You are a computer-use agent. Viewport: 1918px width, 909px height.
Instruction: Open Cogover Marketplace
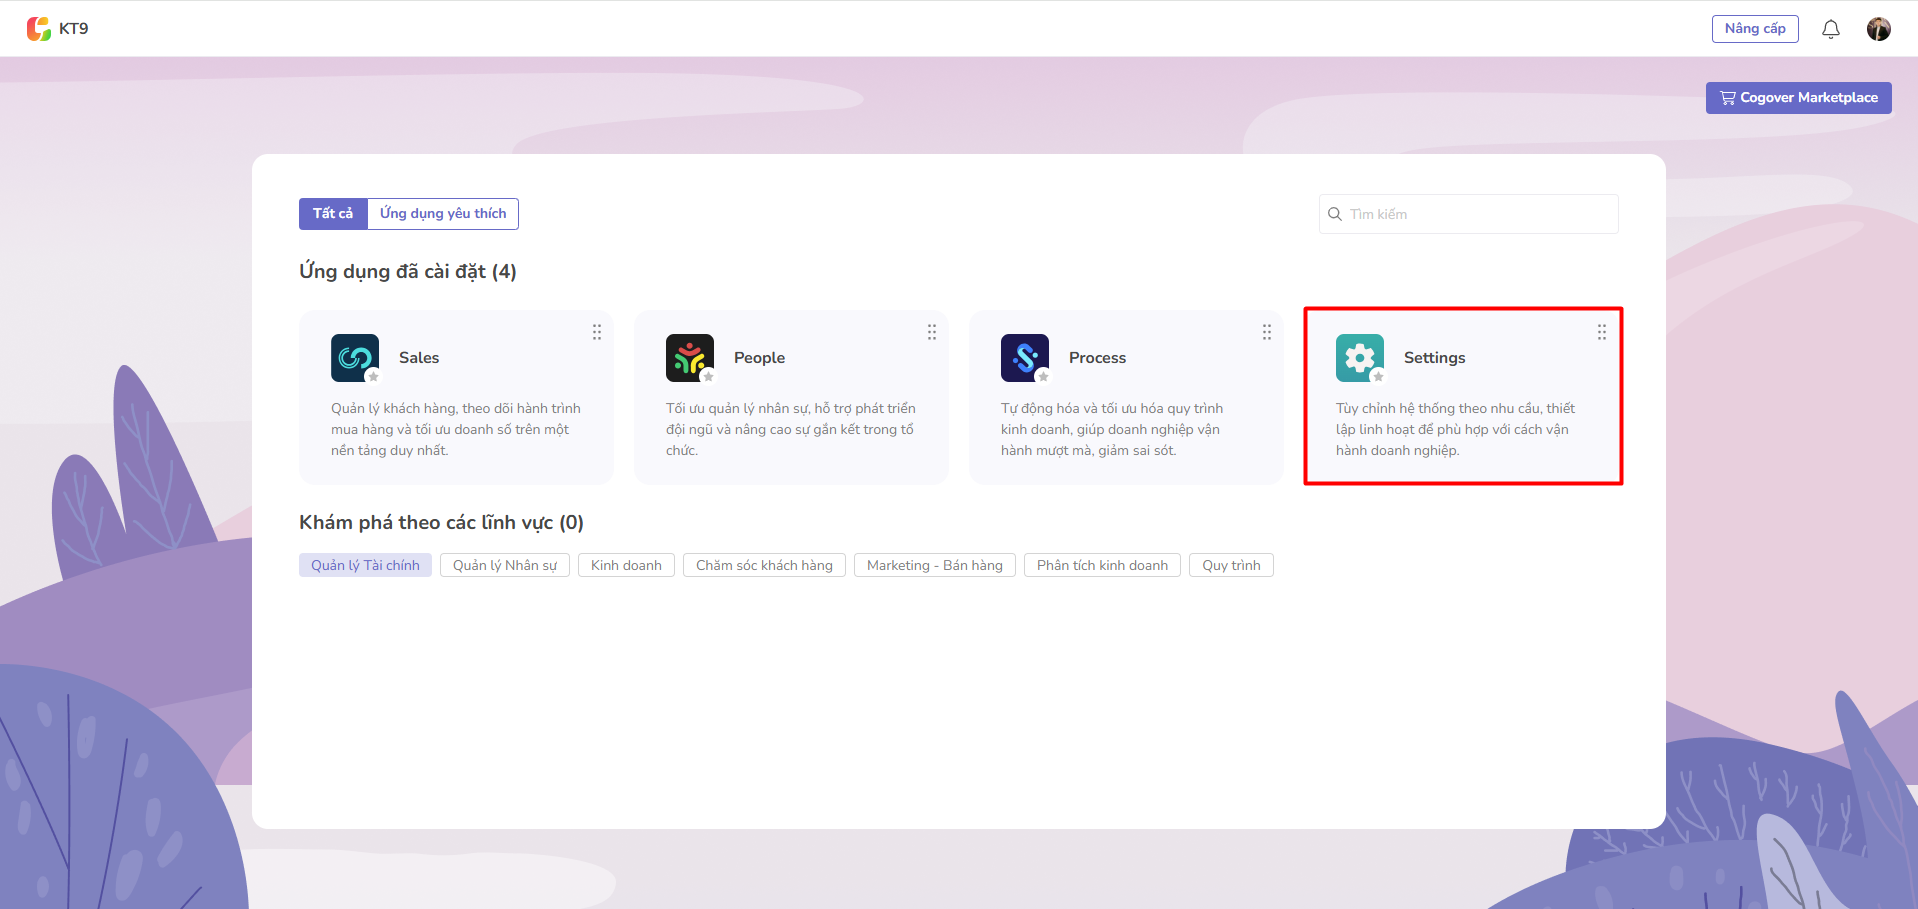[1798, 98]
